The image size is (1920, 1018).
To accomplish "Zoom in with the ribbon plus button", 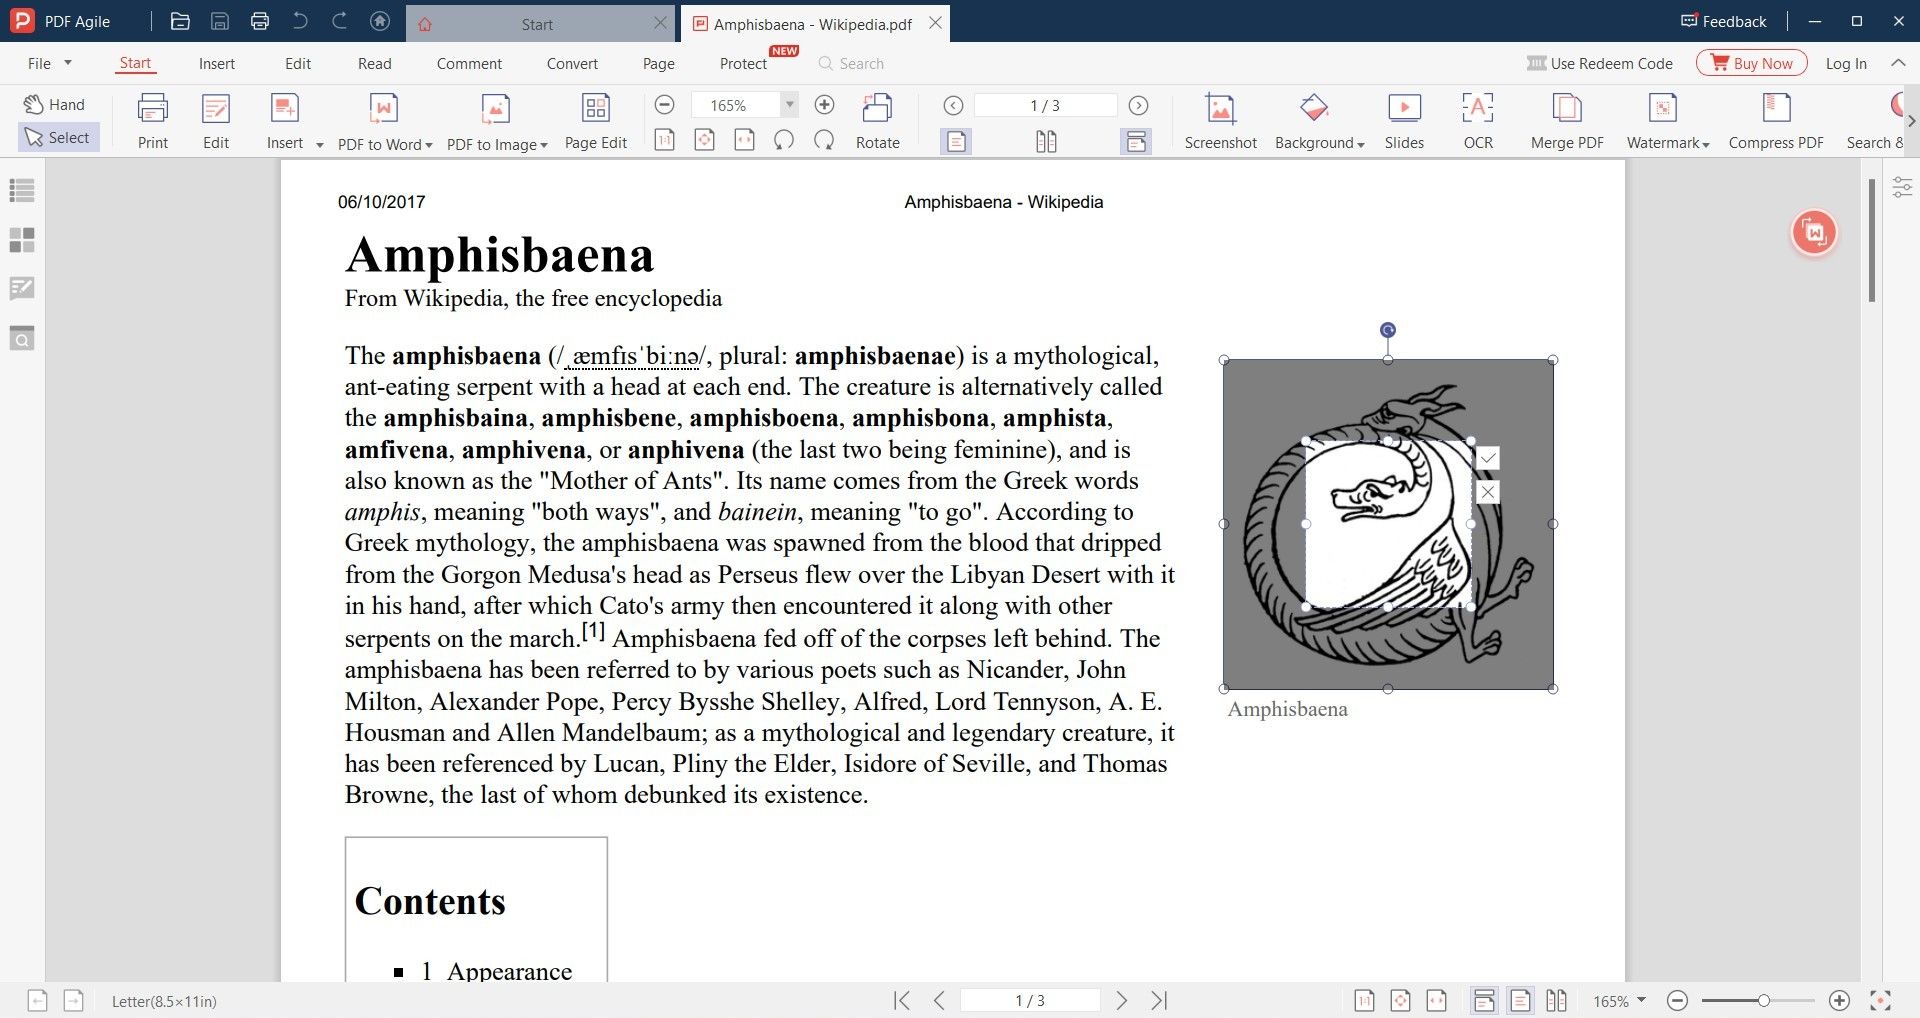I will click(x=824, y=105).
